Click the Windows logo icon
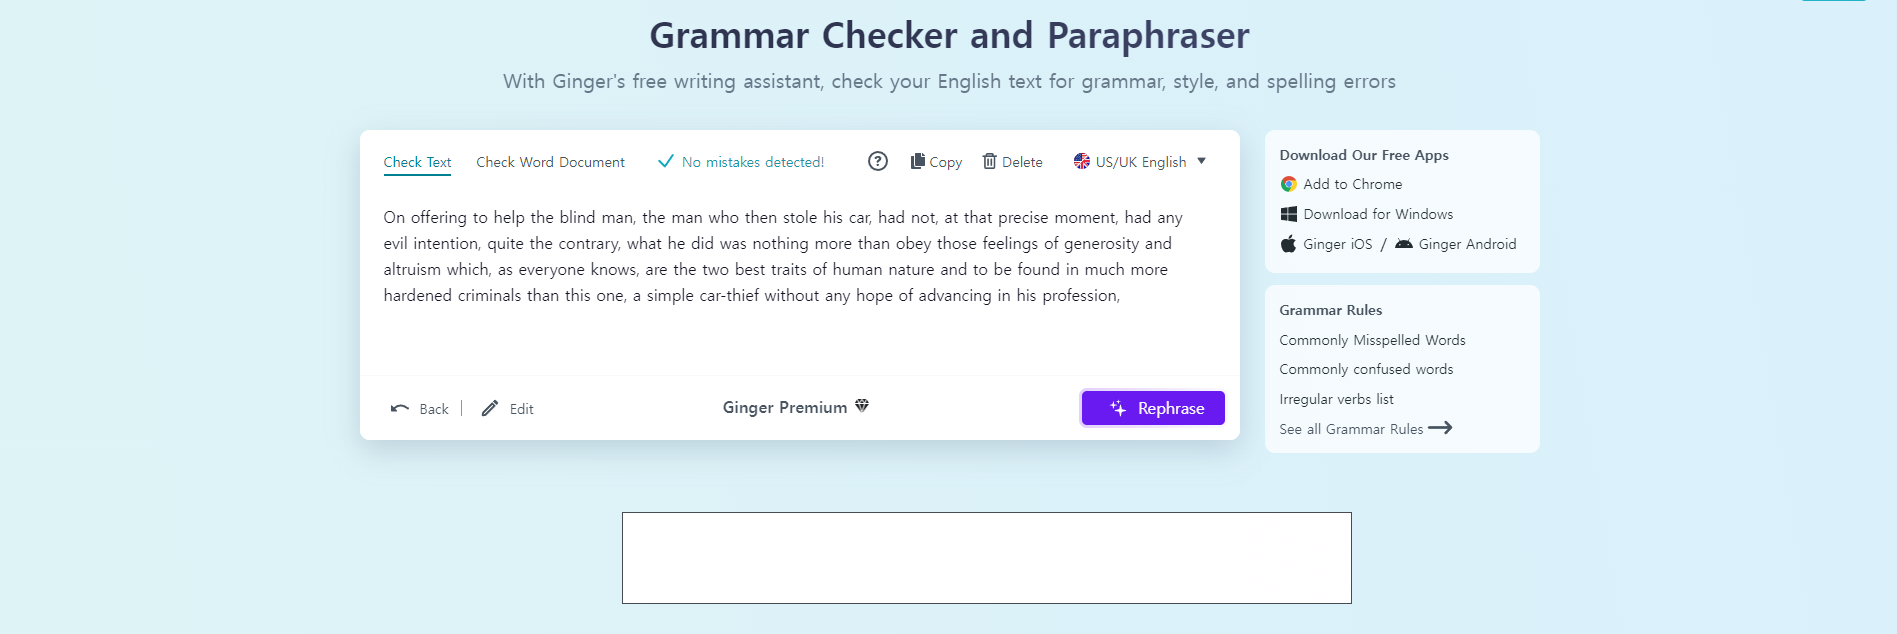Viewport: 1897px width, 634px height. [1289, 214]
